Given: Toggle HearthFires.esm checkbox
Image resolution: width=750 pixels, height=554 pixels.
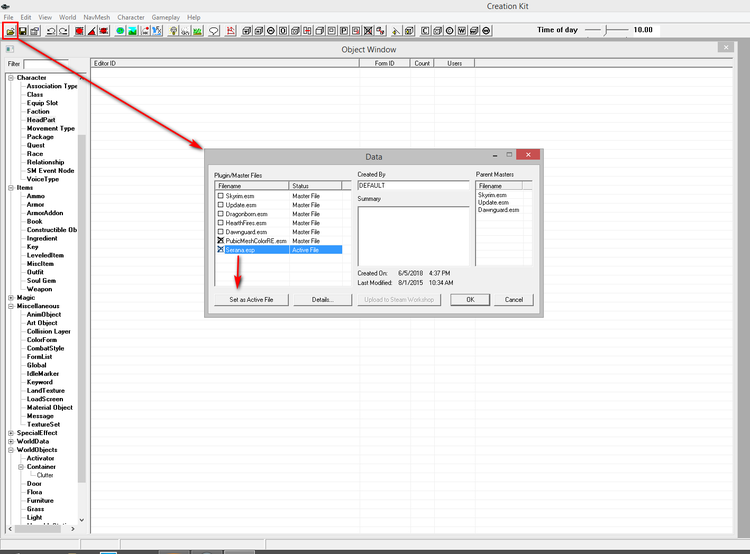Looking at the screenshot, I should (x=221, y=223).
